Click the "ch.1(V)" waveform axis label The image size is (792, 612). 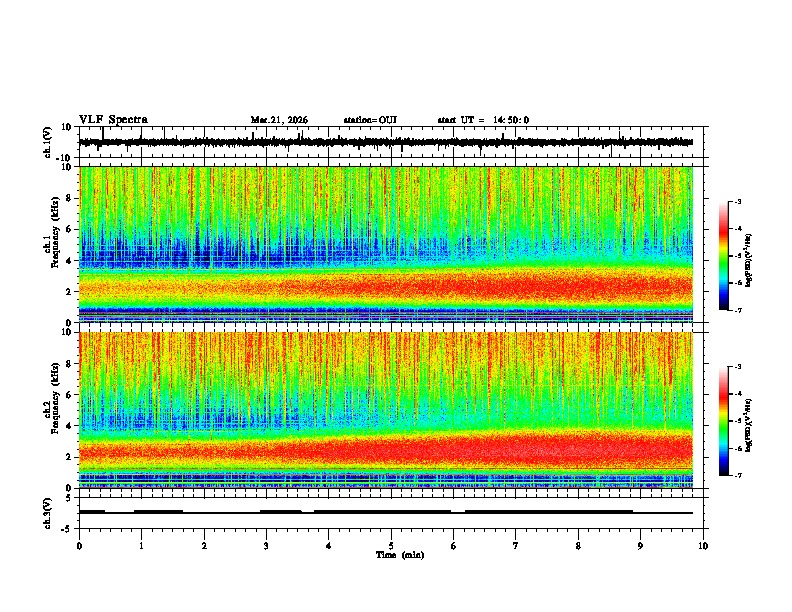(x=48, y=142)
